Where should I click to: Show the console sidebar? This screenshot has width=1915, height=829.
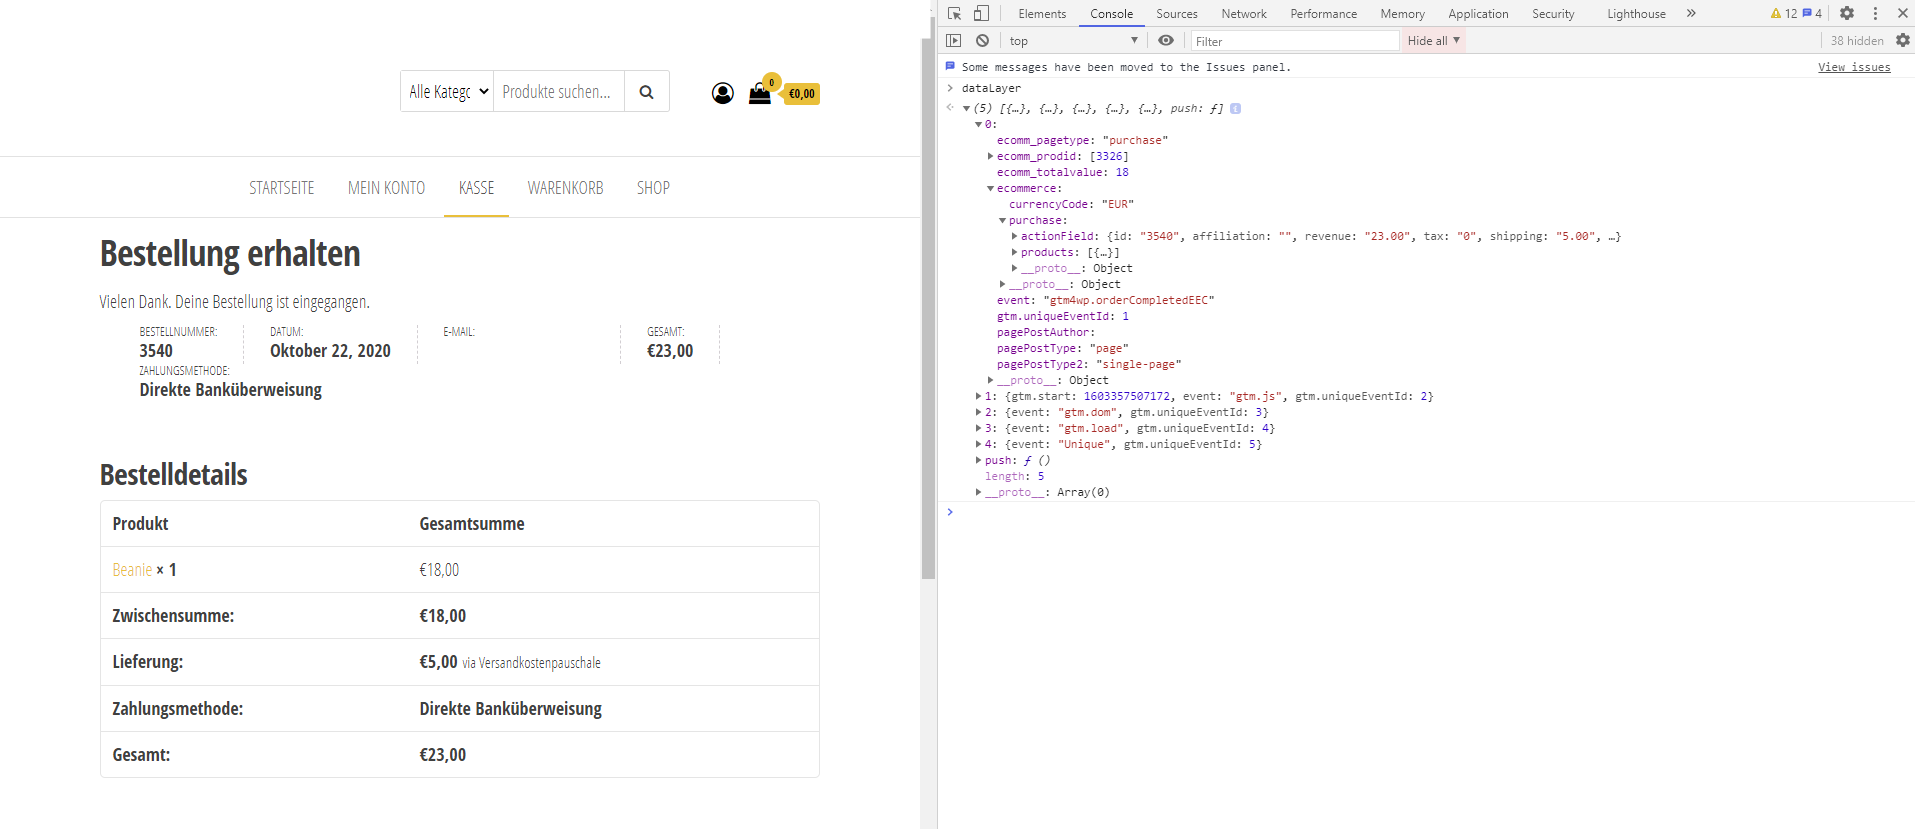[954, 41]
